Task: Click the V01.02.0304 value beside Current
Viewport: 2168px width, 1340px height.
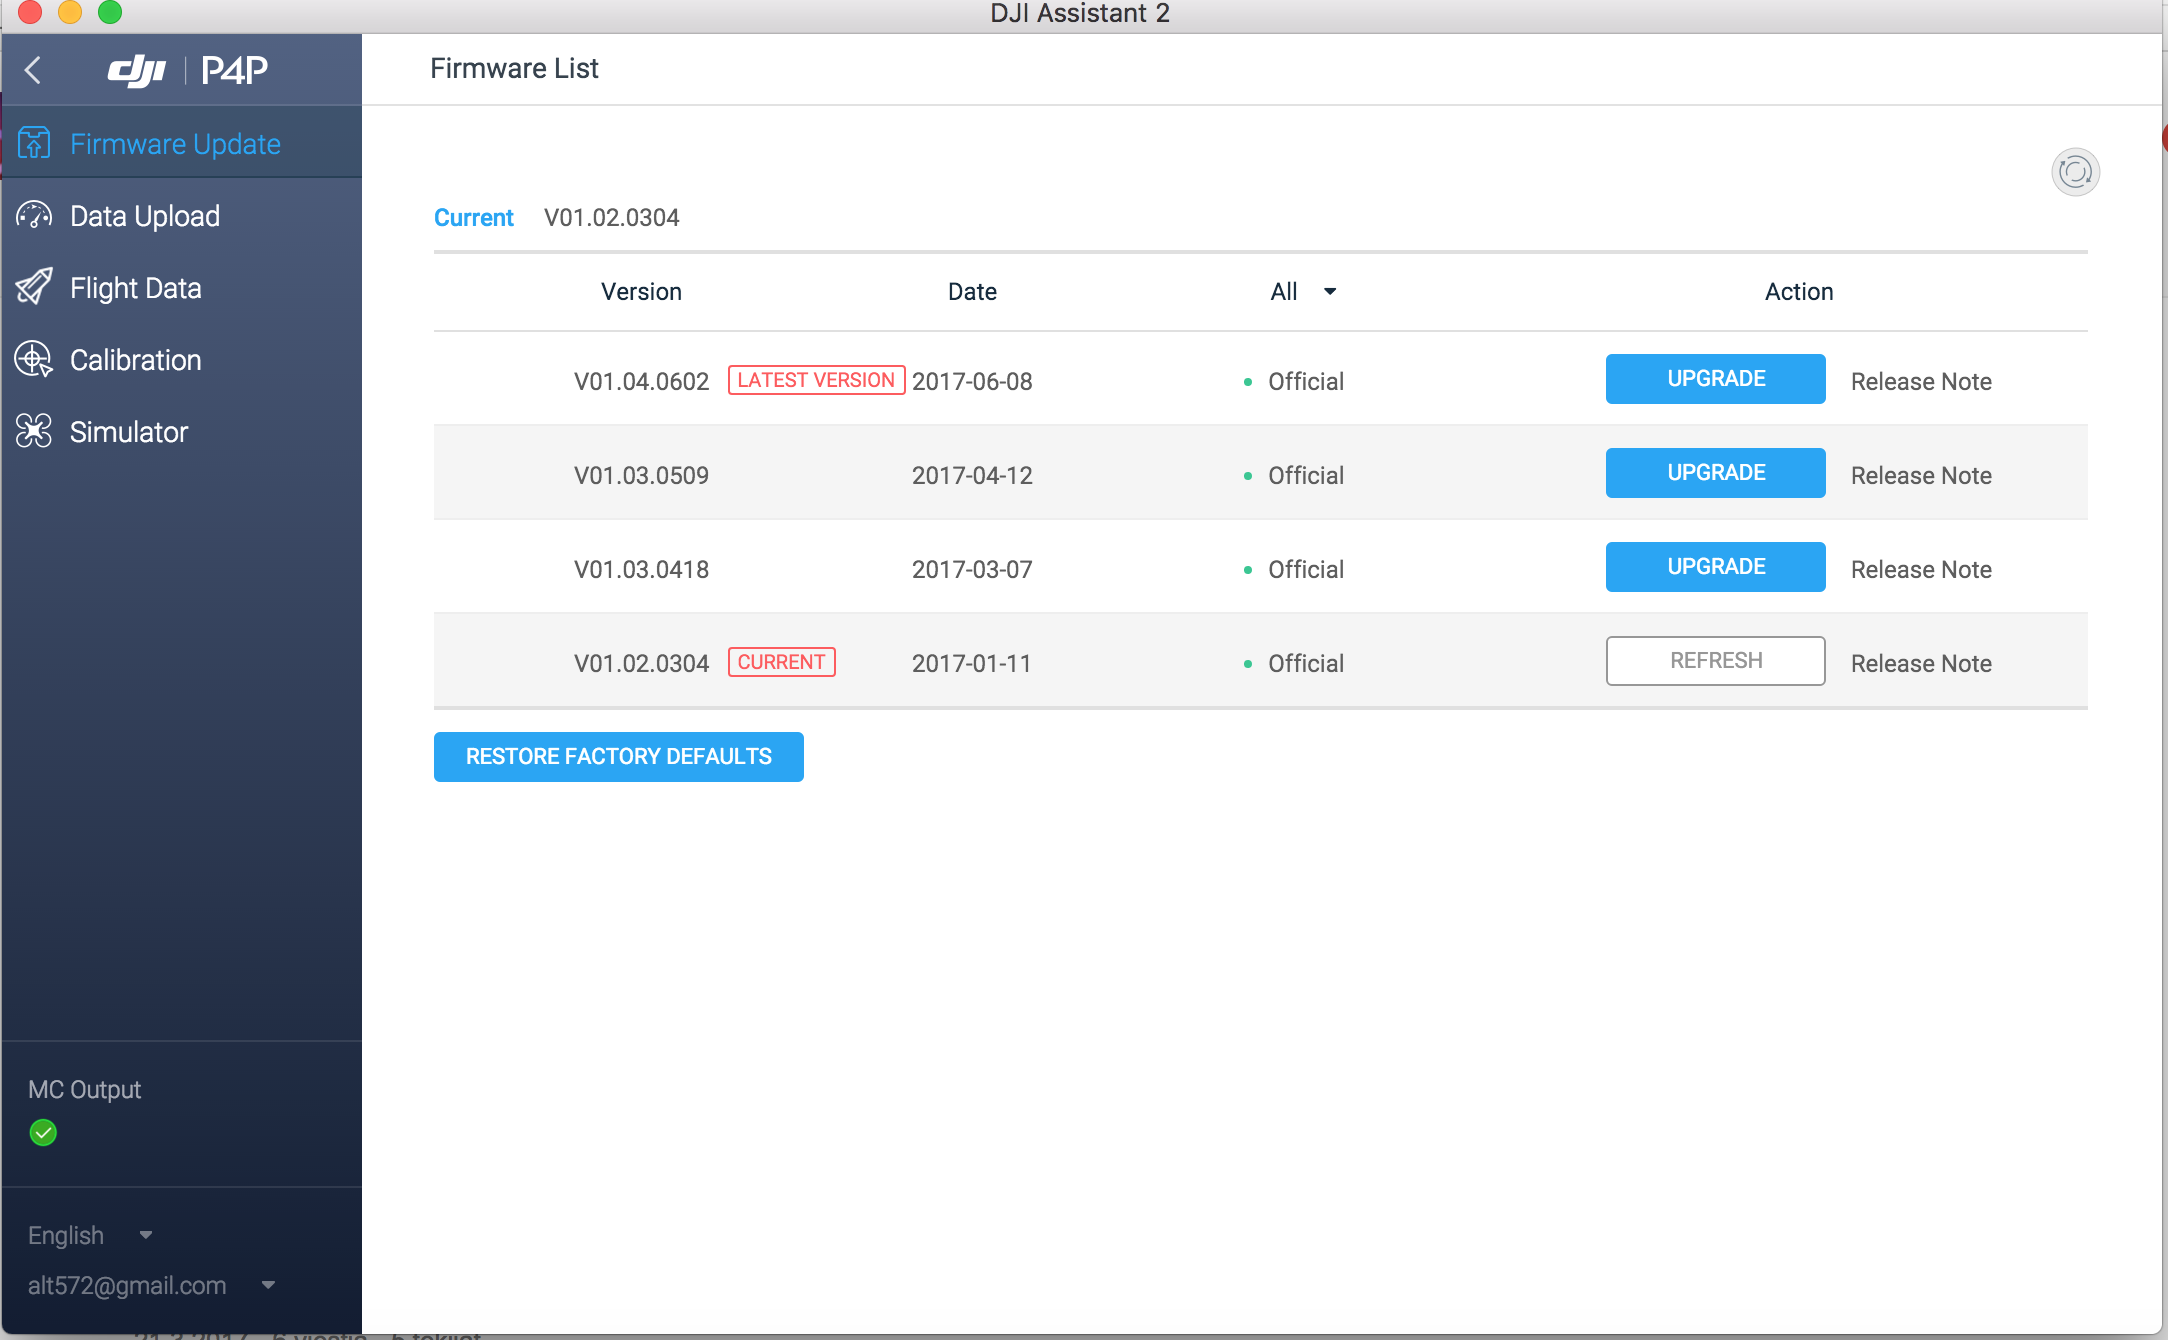Action: (x=611, y=218)
